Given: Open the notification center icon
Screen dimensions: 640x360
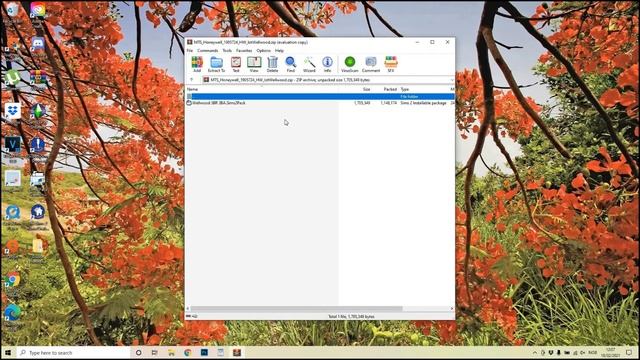Looking at the screenshot, I should tap(629, 353).
